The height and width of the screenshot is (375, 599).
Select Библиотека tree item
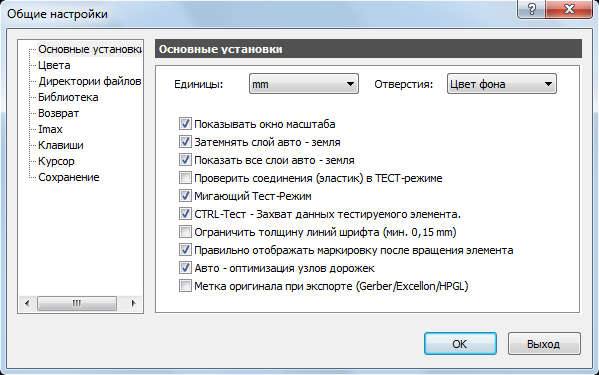click(x=68, y=97)
